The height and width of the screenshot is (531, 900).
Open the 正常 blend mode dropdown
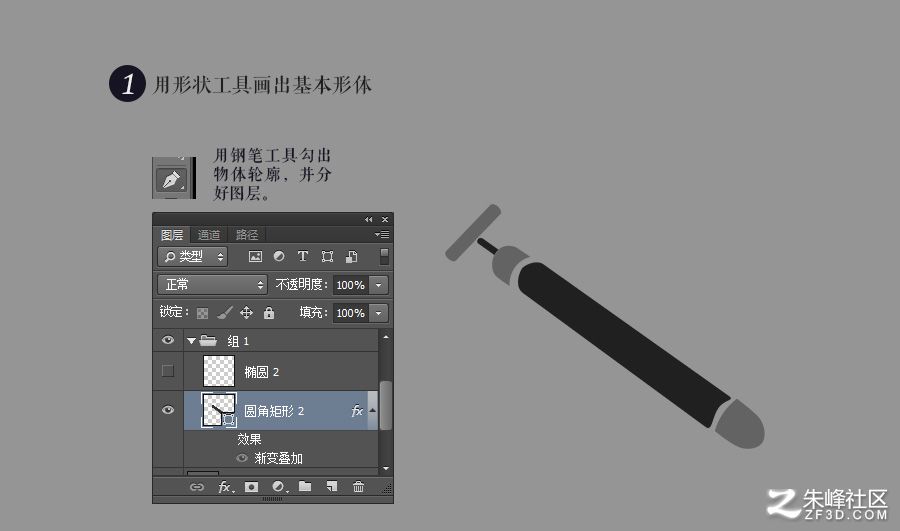(x=212, y=284)
